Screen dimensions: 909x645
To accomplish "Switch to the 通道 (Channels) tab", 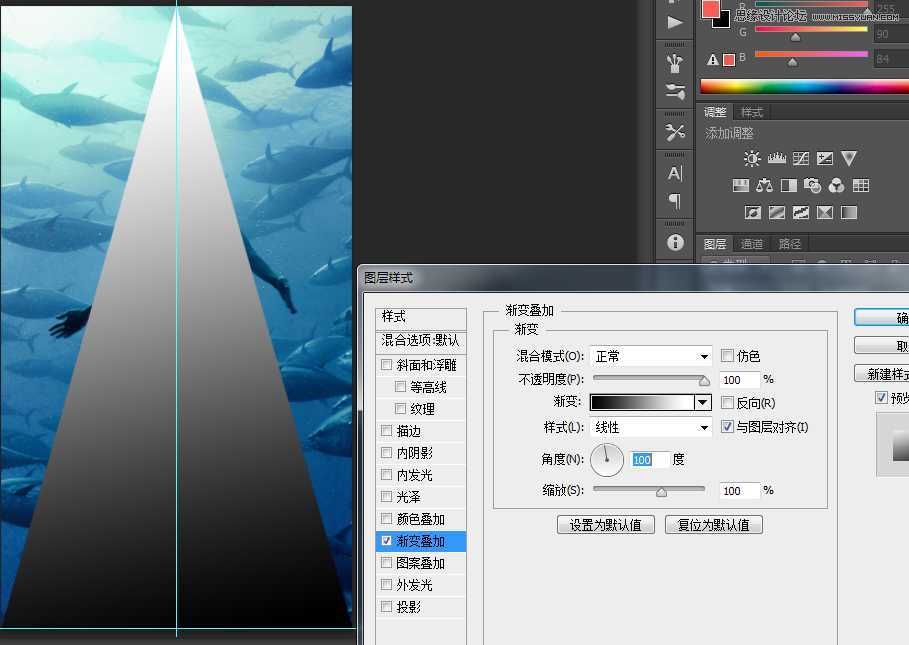I will click(x=752, y=243).
